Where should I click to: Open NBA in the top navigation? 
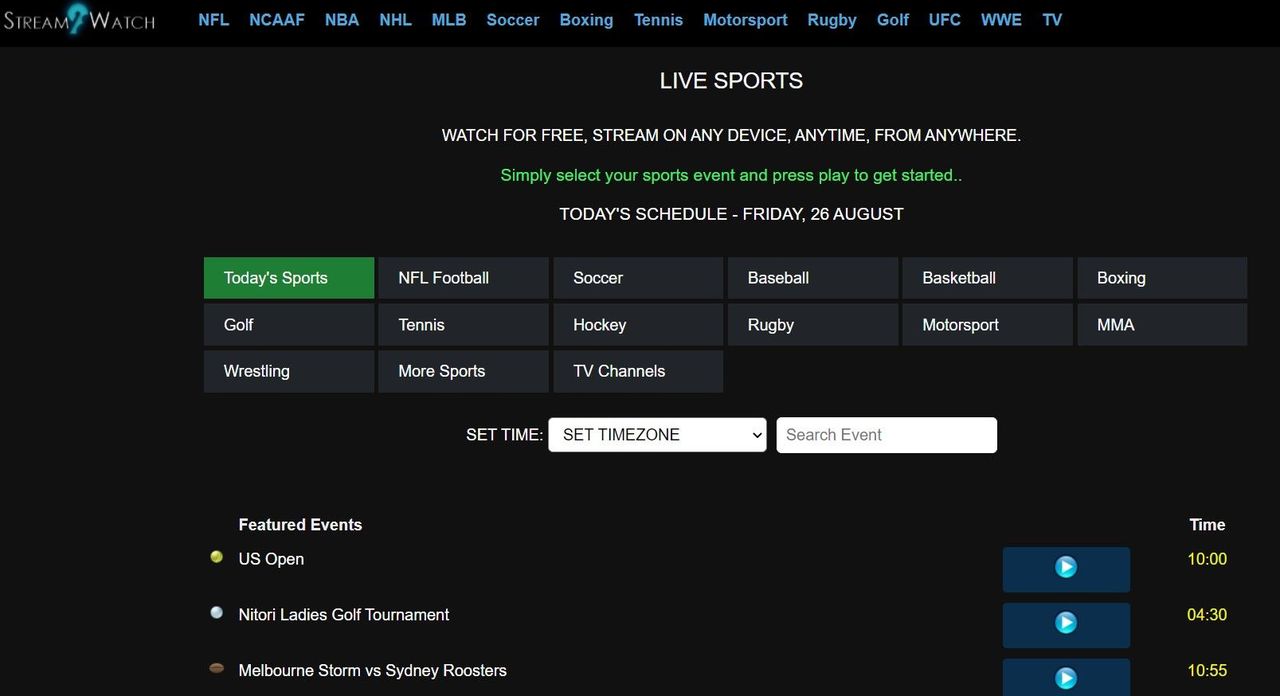coord(342,20)
